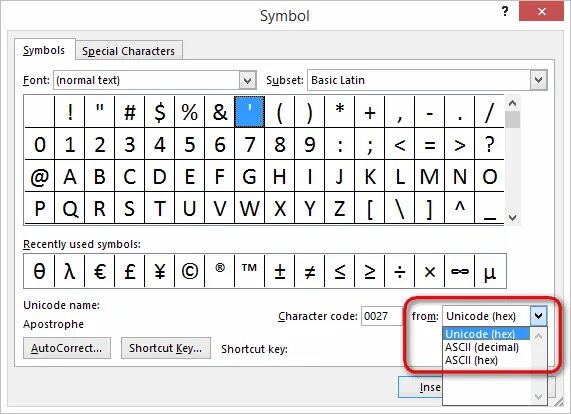The width and height of the screenshot is (571, 414).
Task: Select the trademark ™ recent symbol
Action: (x=250, y=271)
